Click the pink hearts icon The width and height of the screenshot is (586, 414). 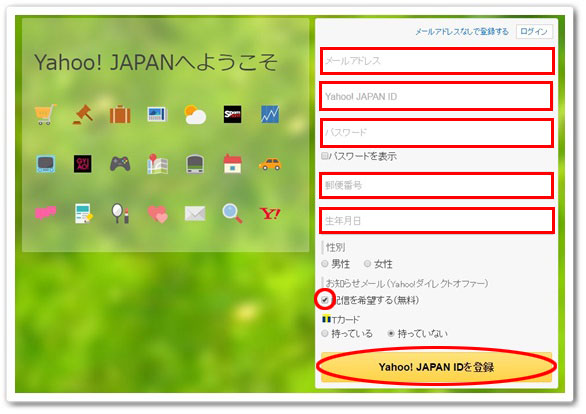[x=157, y=214]
